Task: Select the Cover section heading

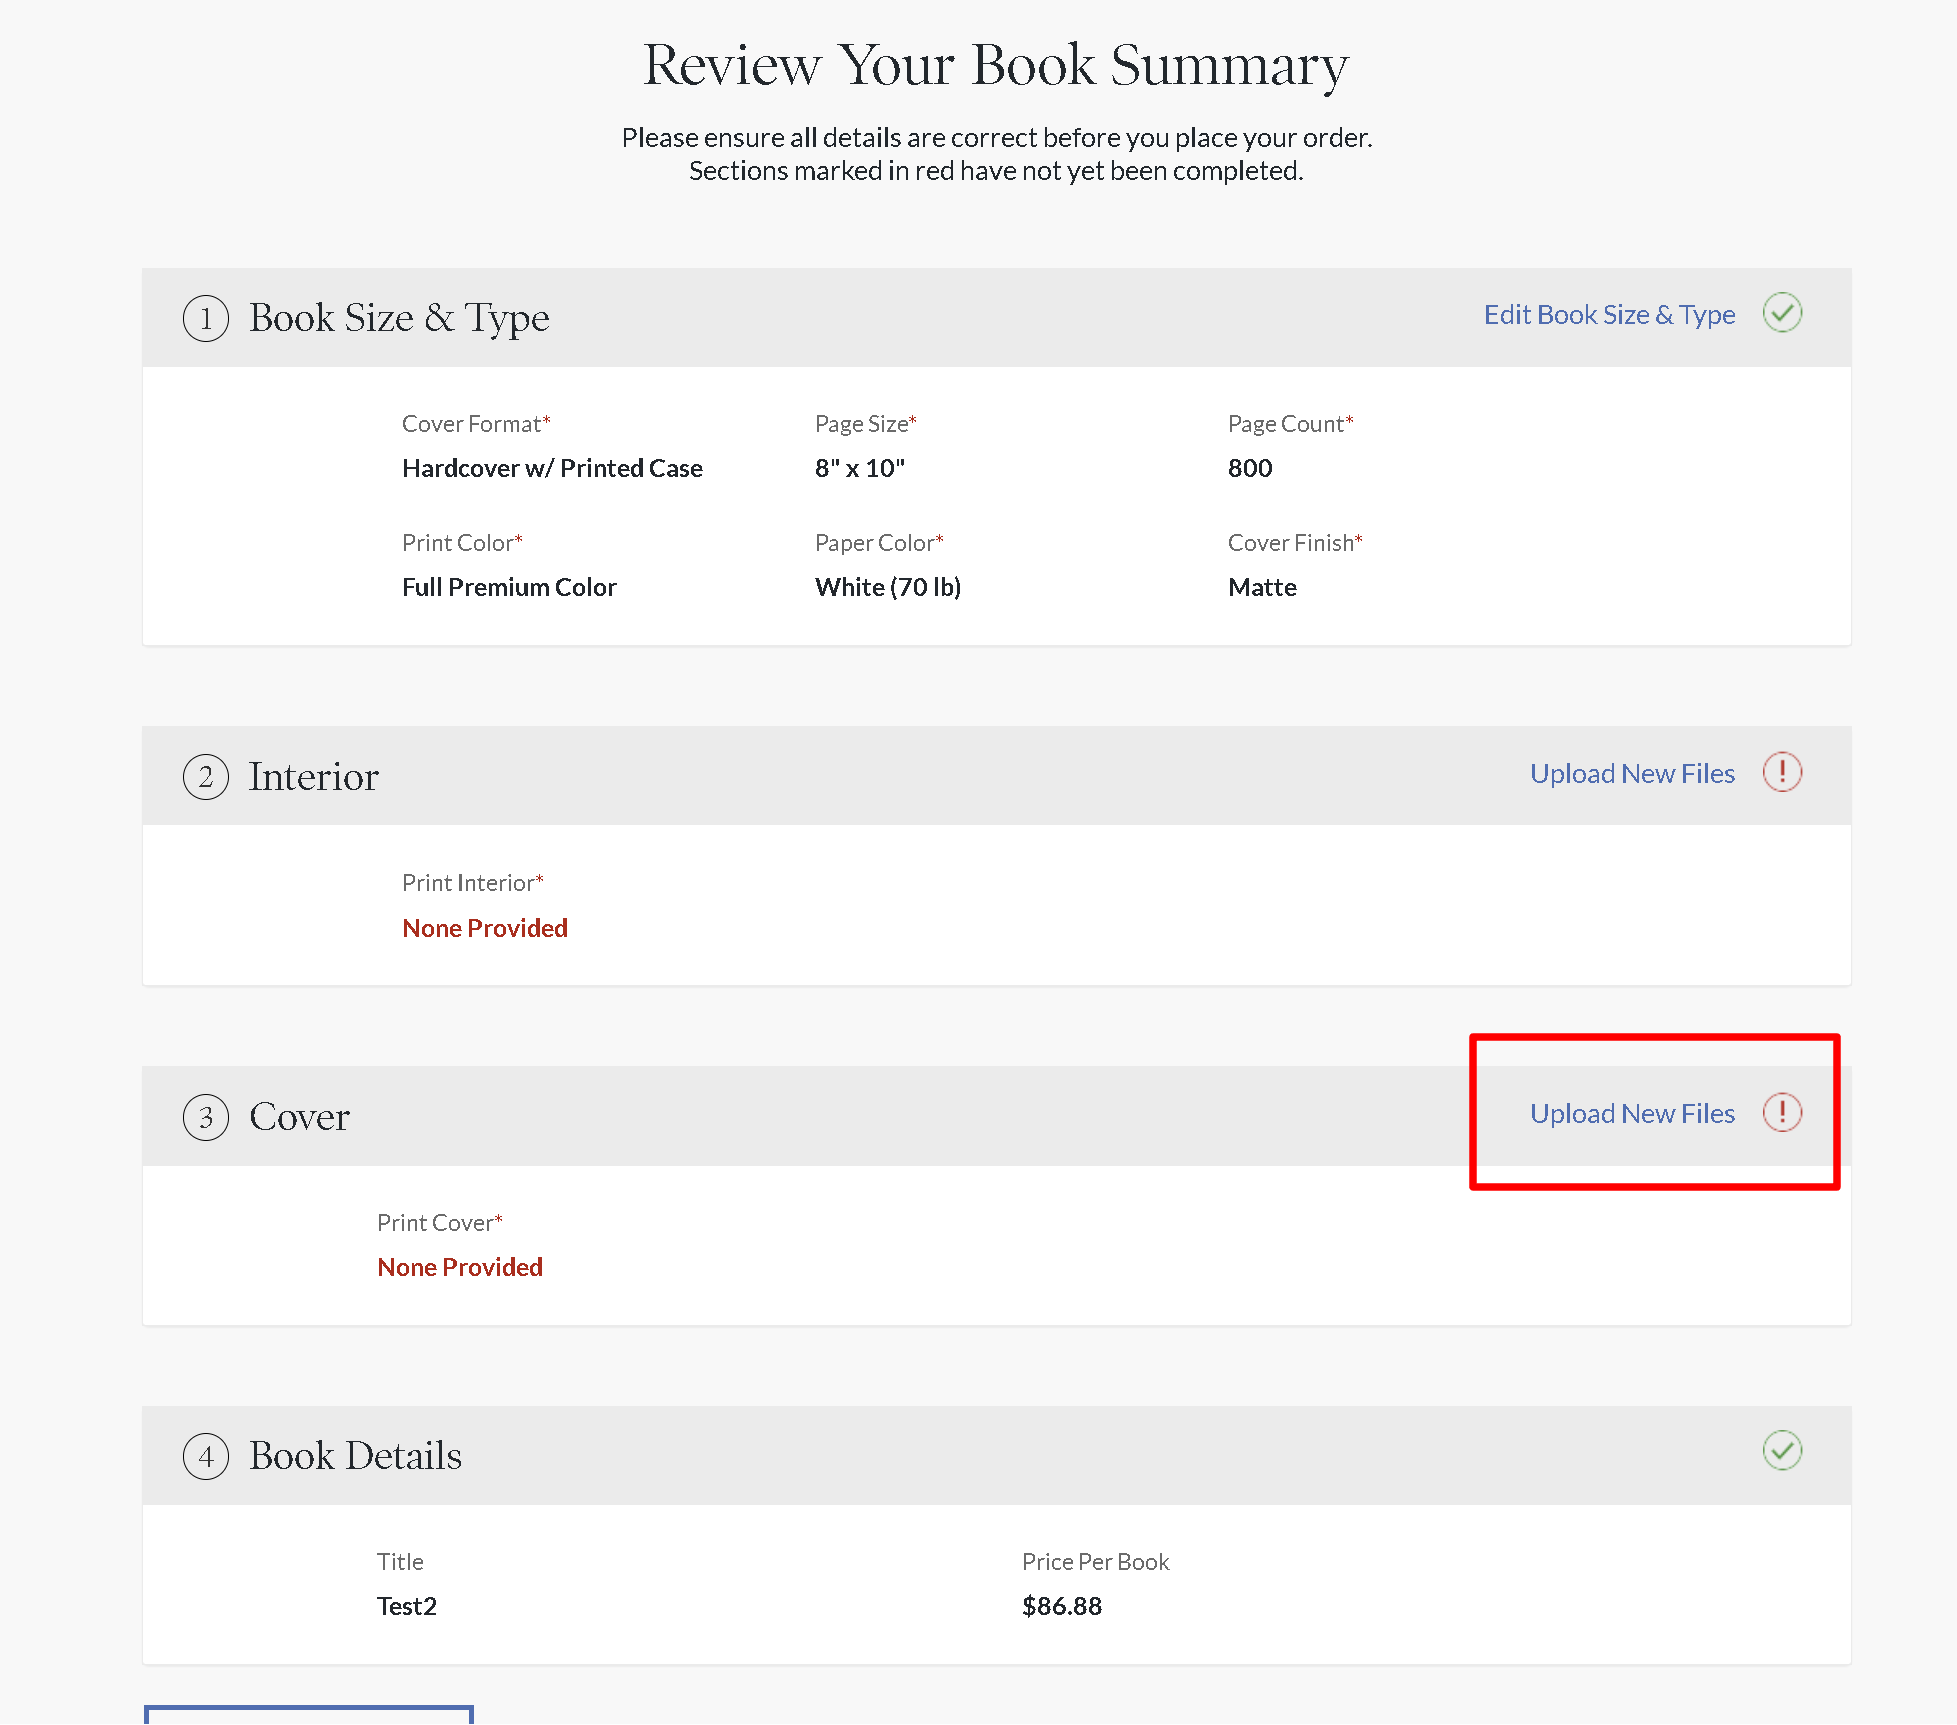Action: pos(299,1117)
